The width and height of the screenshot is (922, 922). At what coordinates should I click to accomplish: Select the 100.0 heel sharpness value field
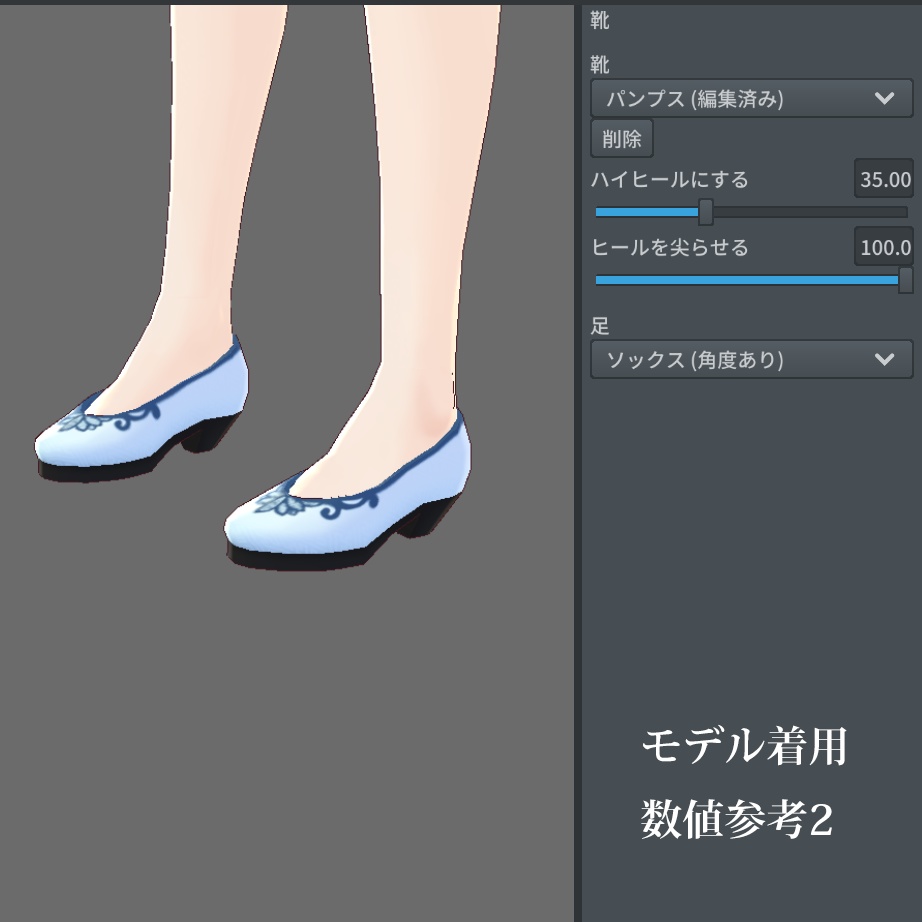884,246
